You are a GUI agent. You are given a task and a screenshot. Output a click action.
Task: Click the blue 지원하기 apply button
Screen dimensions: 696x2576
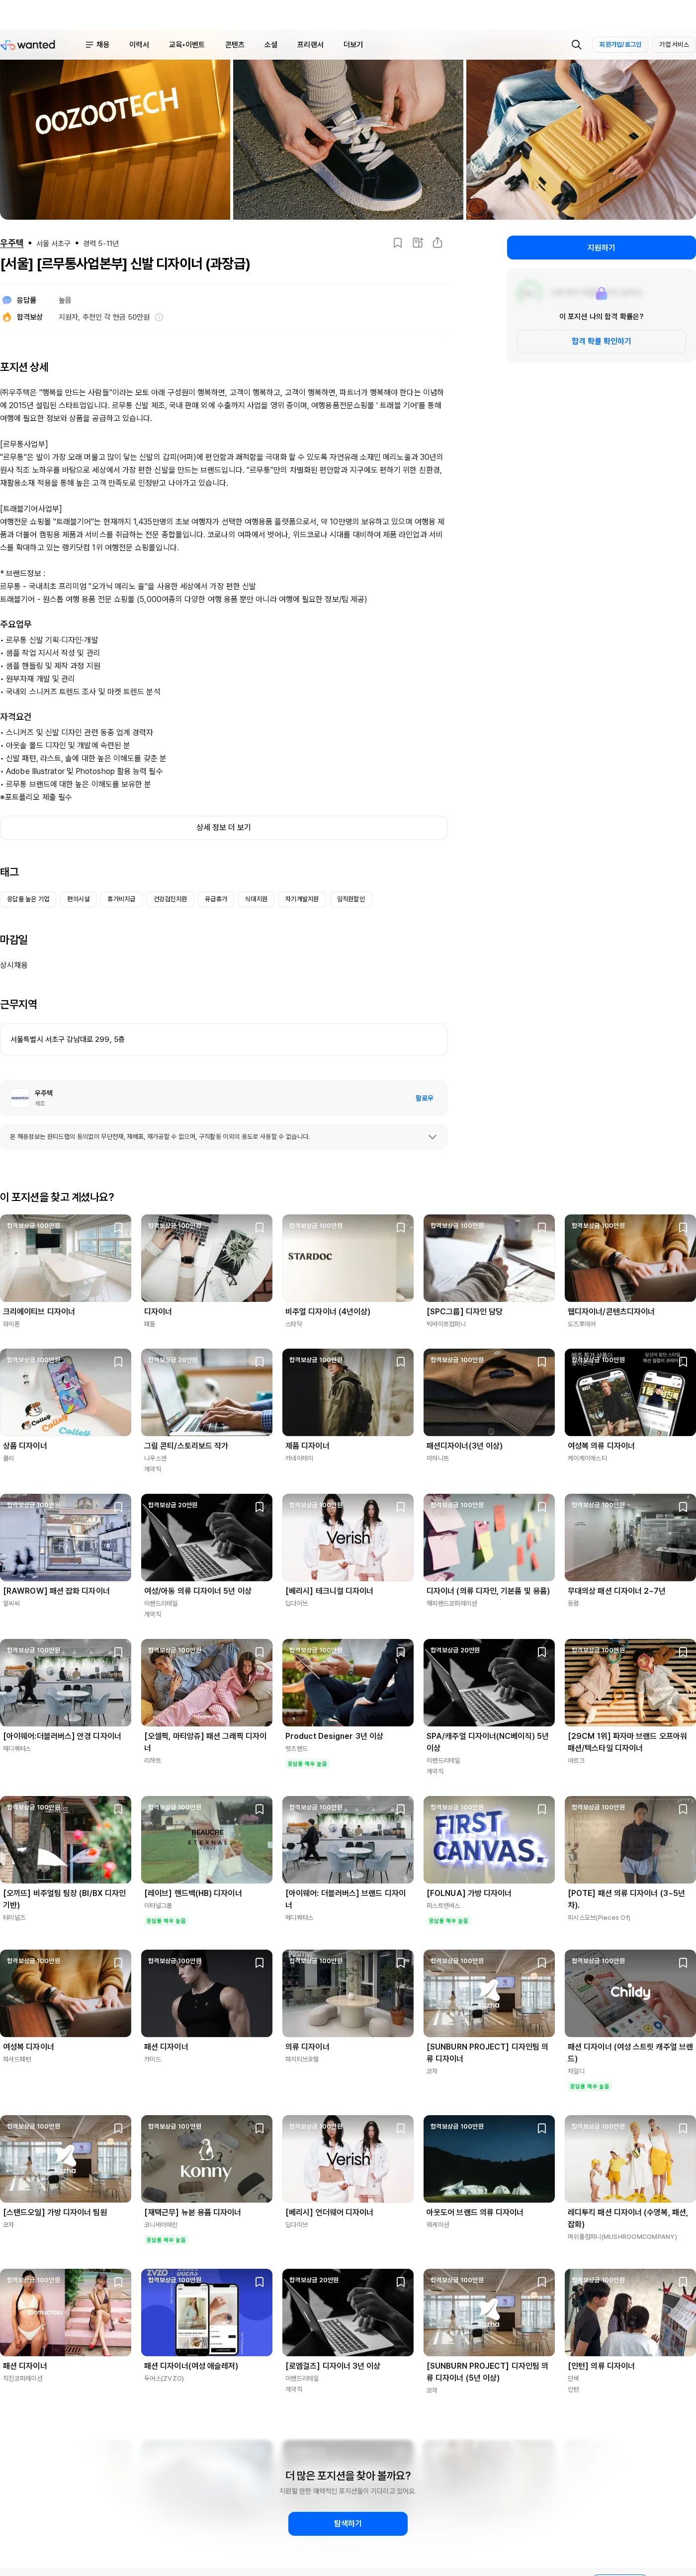tap(601, 248)
